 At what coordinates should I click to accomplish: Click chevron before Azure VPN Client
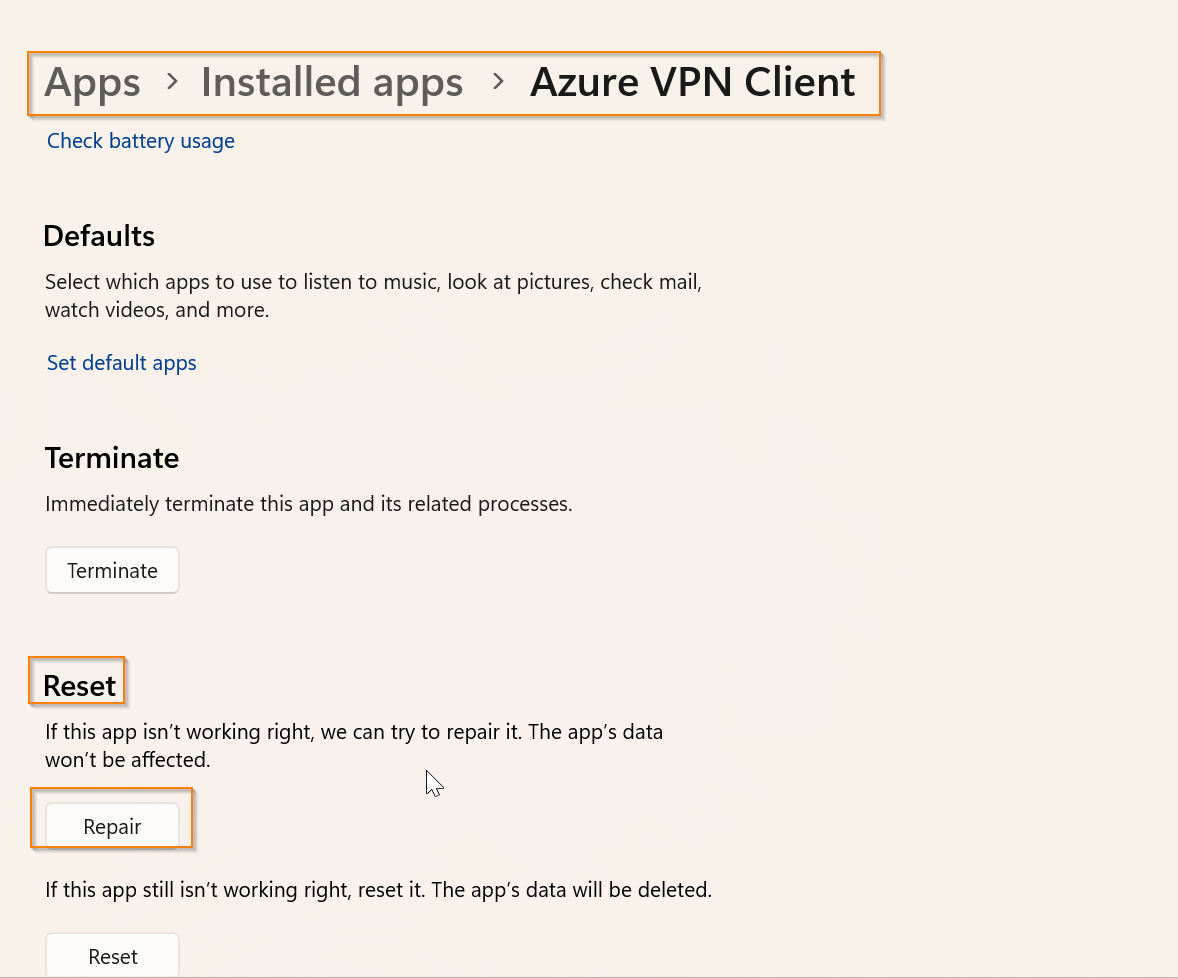[x=497, y=81]
